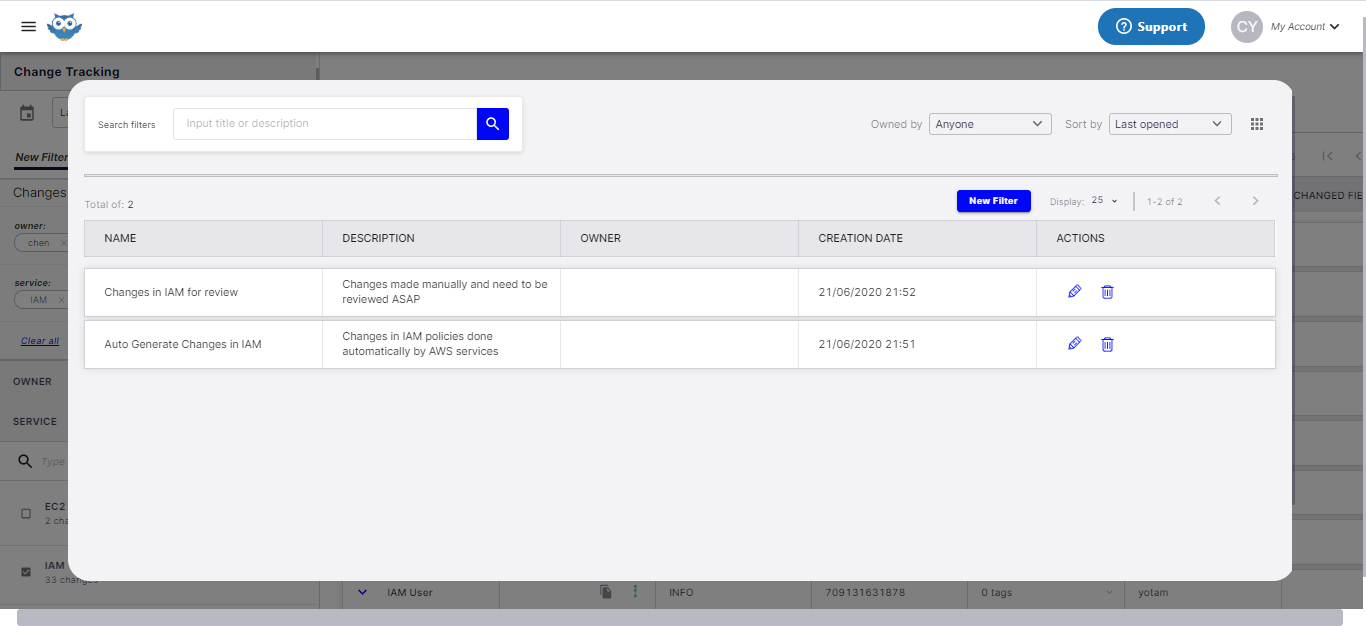Screen dimensions: 1366x626
Task: Expand the My Account menu
Action: (1304, 27)
